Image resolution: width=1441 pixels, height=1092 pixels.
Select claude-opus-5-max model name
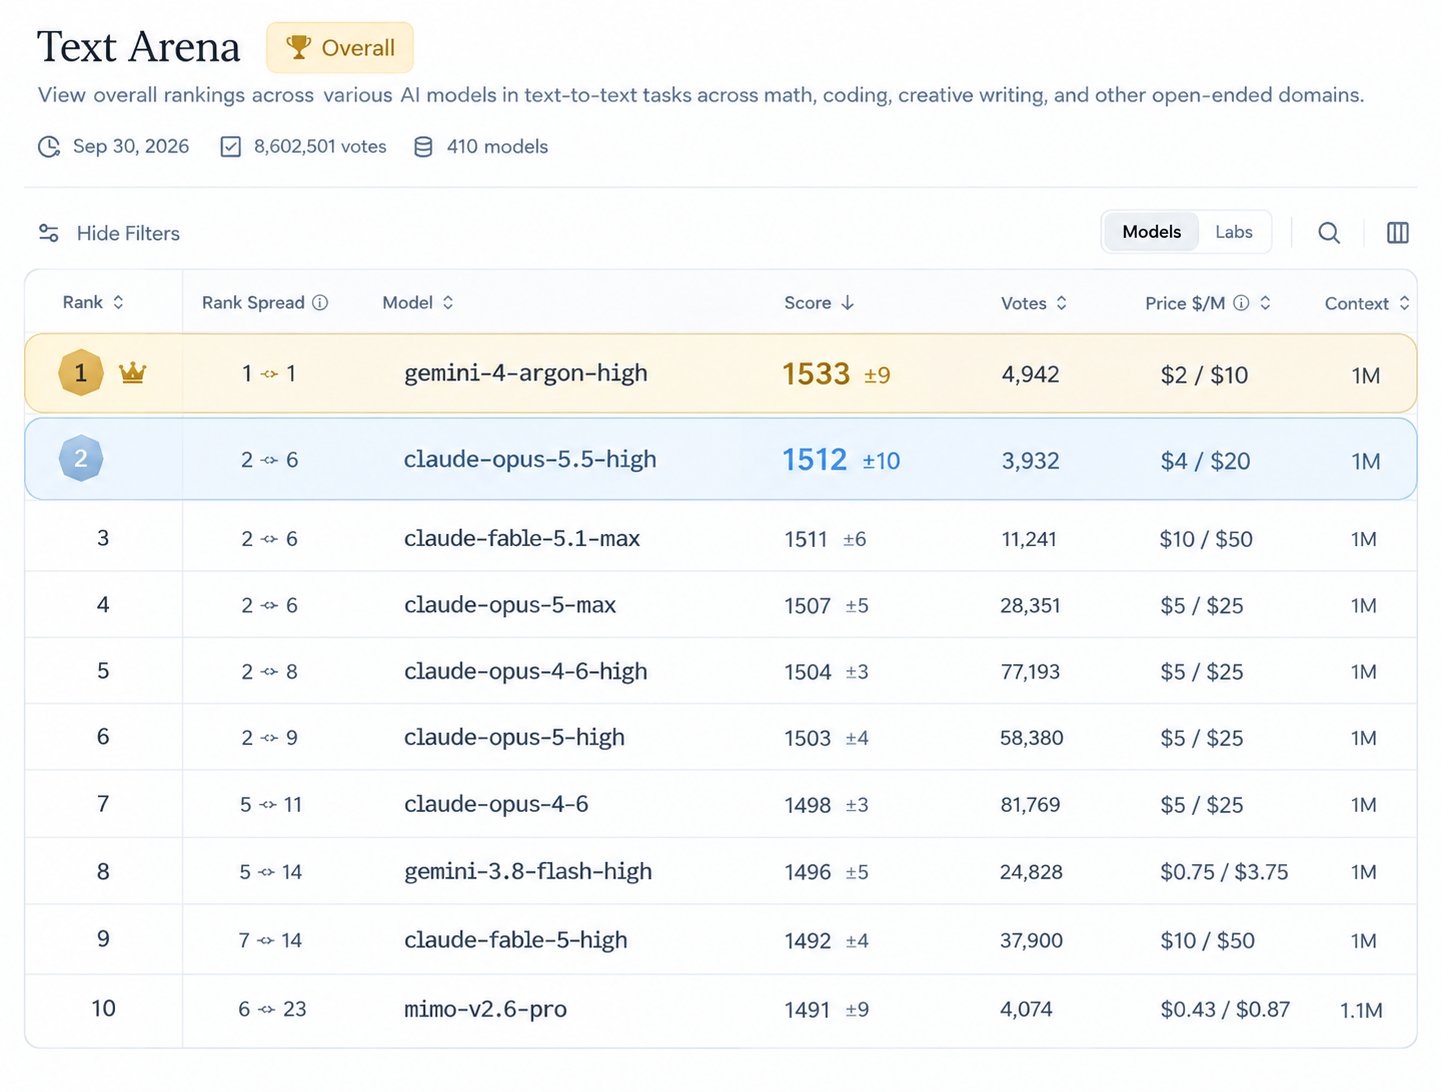click(x=510, y=605)
